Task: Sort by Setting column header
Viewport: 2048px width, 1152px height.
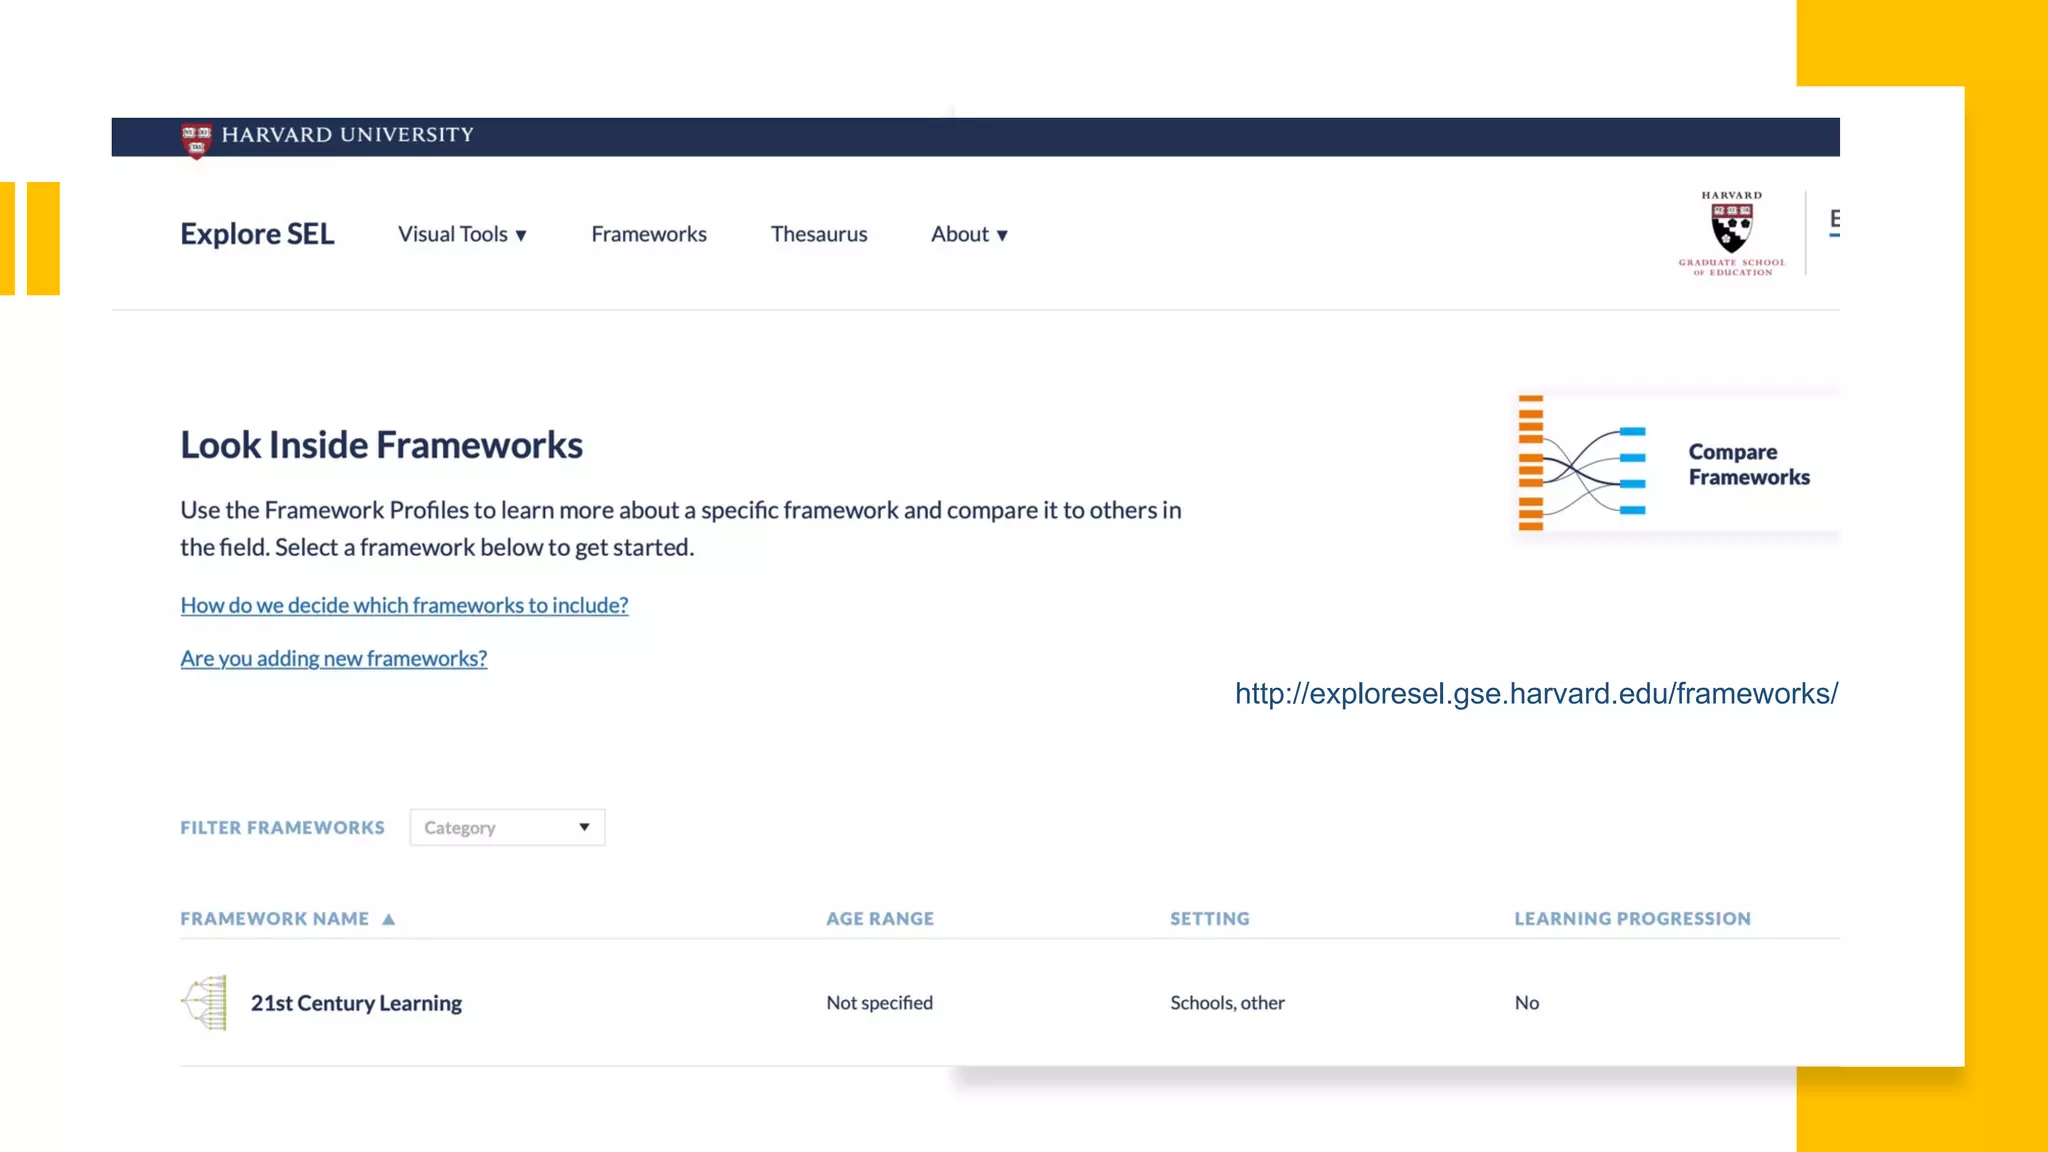Action: click(1210, 918)
